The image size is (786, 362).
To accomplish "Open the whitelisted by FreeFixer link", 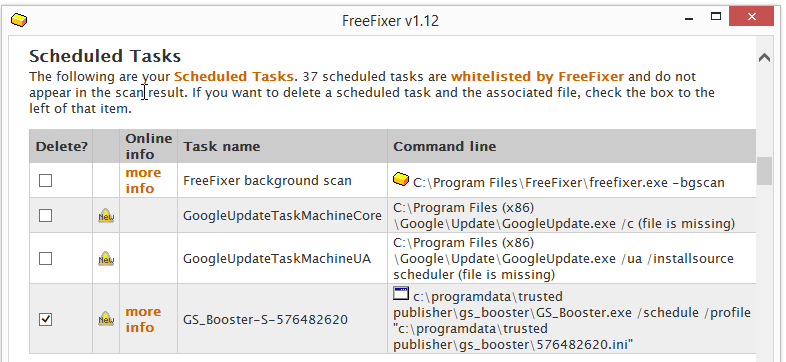I will [537, 77].
